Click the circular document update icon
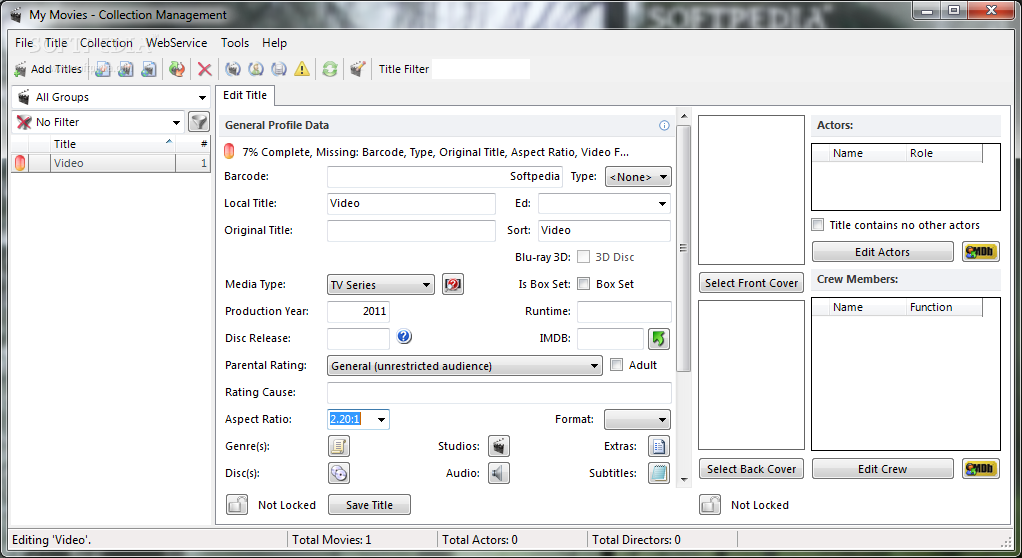The height and width of the screenshot is (558, 1022). tap(279, 69)
